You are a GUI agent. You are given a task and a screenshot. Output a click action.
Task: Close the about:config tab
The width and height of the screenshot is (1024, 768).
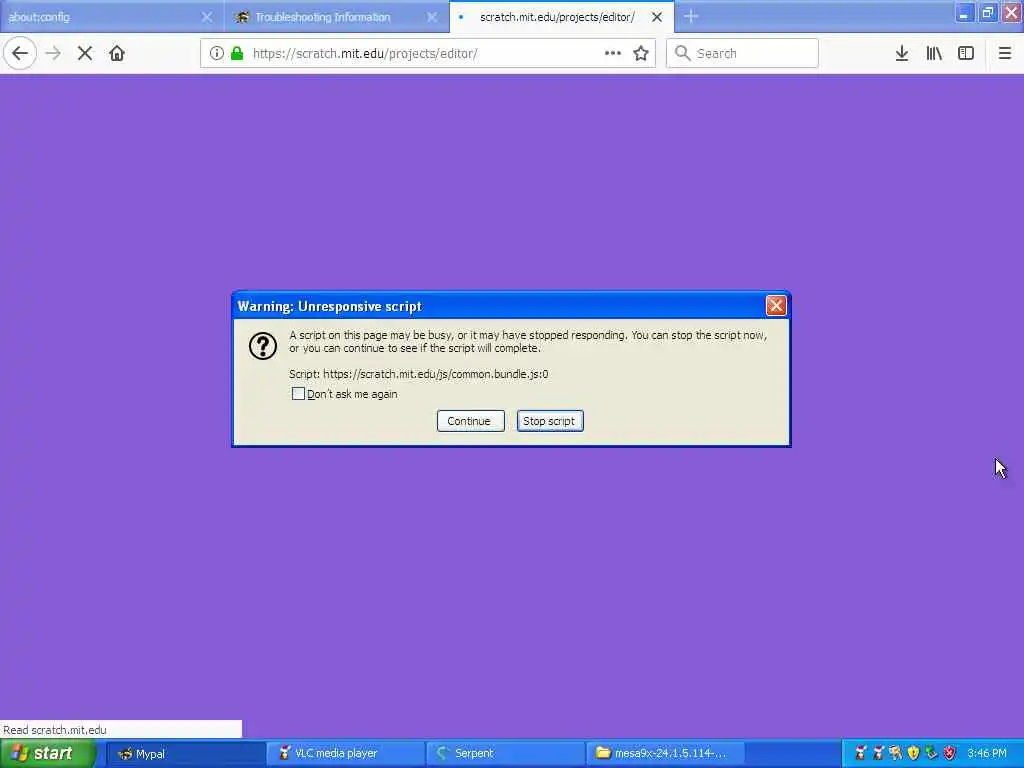[206, 17]
